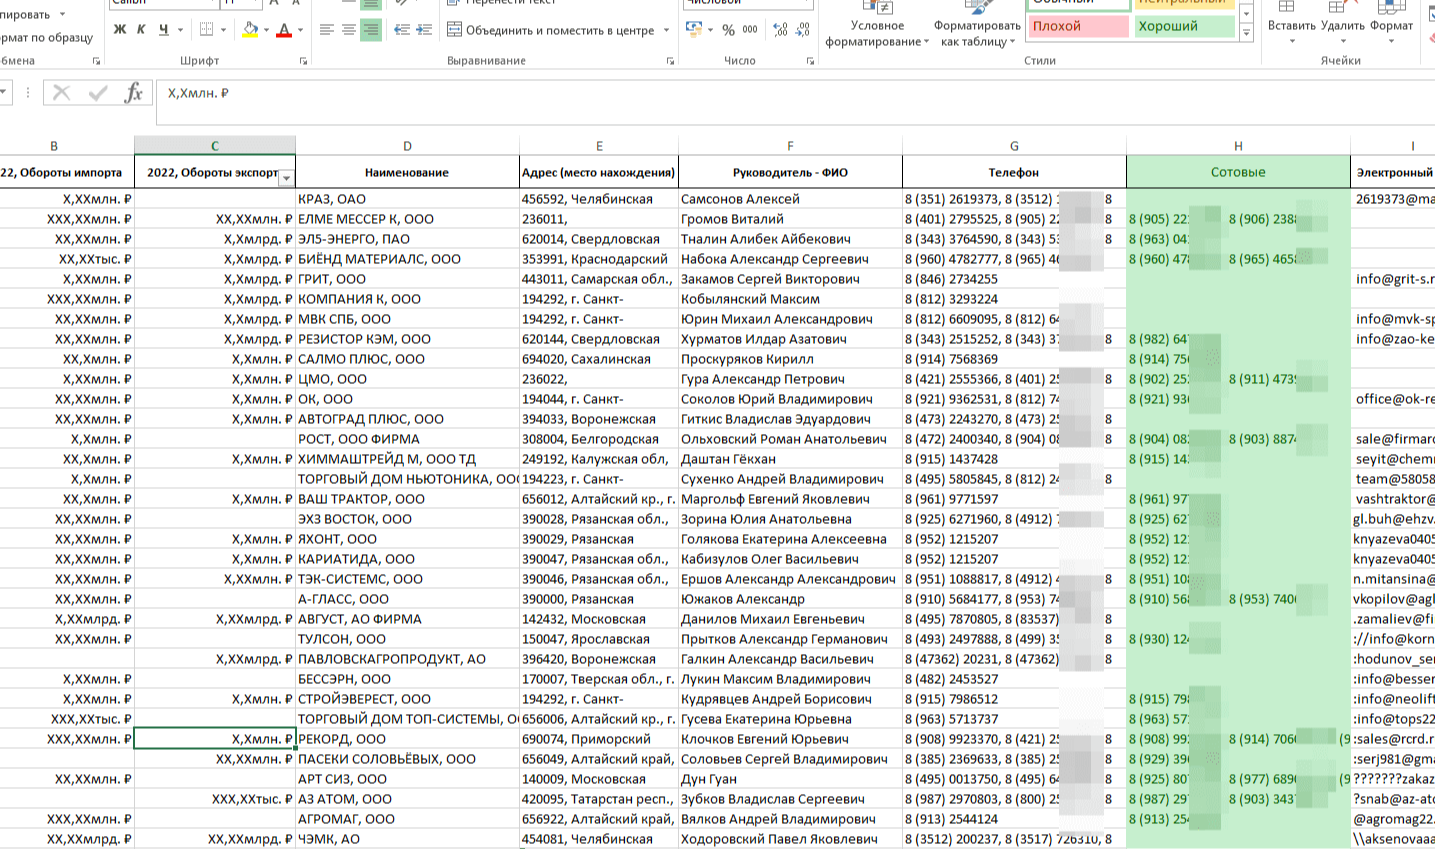Select column D header

click(407, 146)
